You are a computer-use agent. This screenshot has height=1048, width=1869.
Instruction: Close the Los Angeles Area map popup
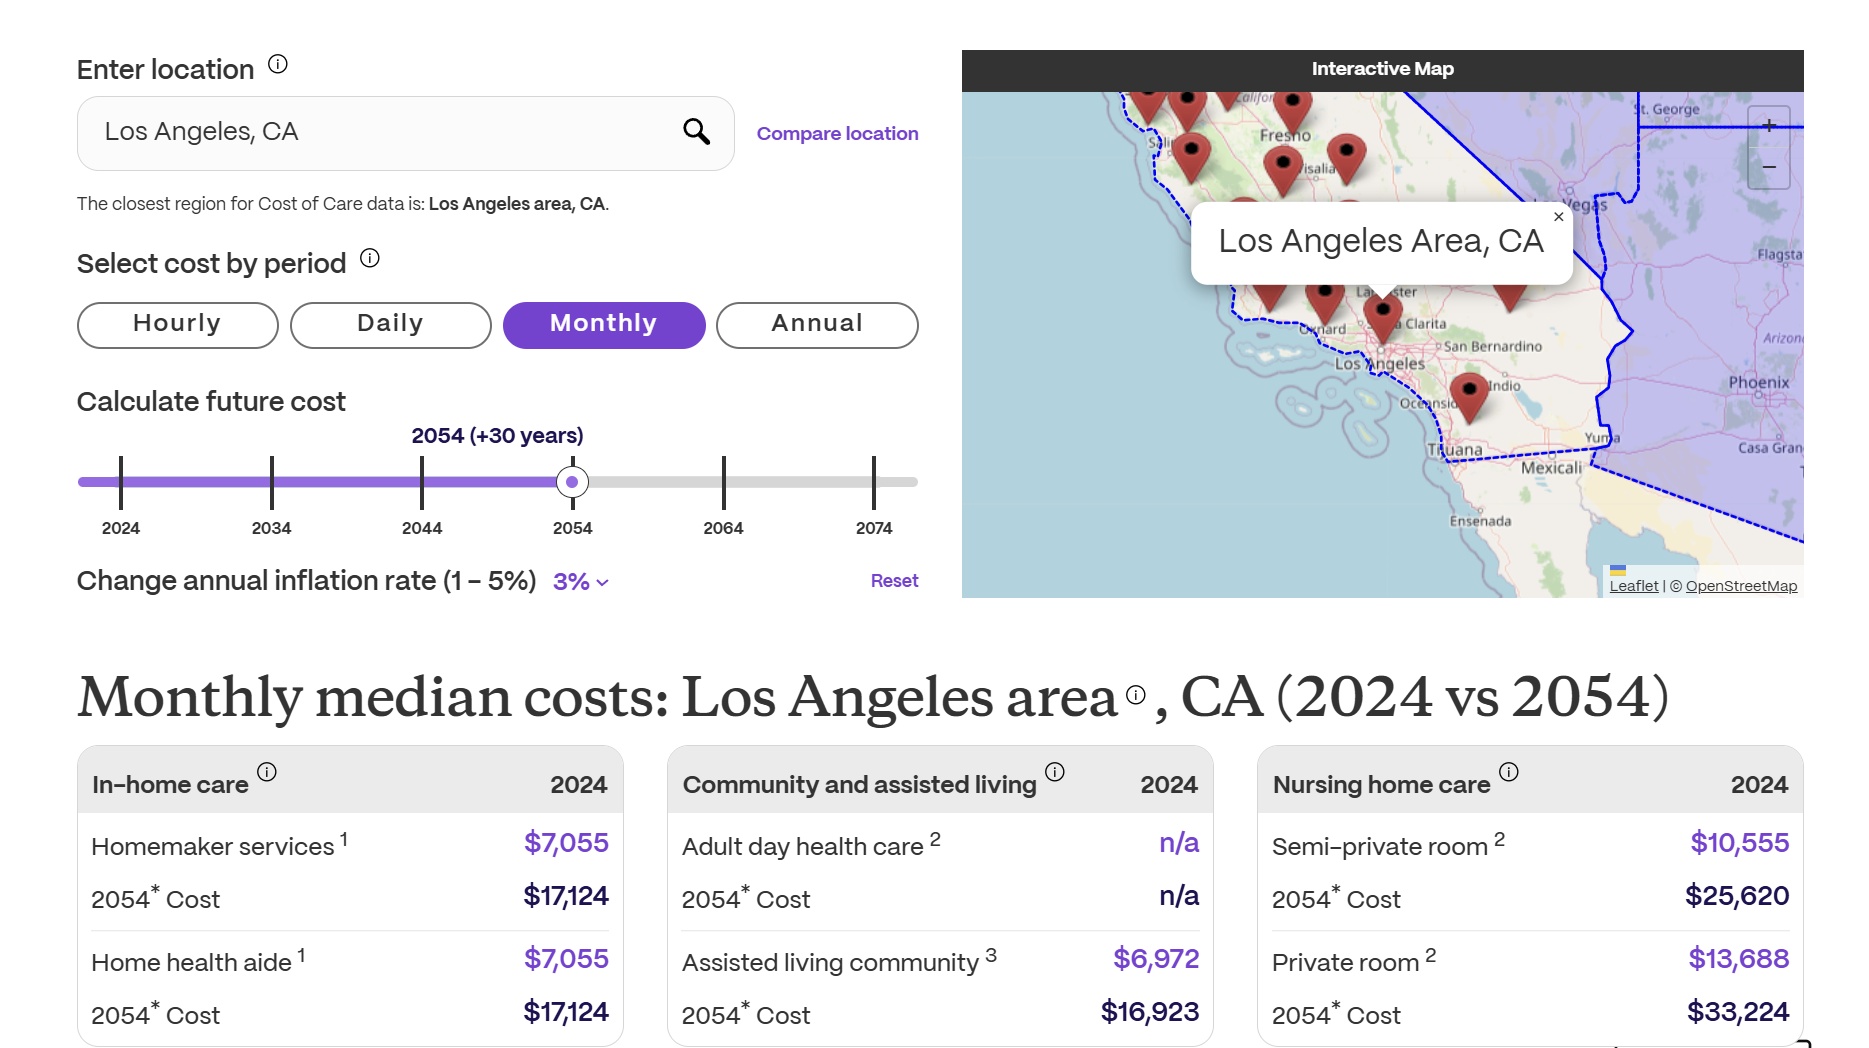point(1558,217)
